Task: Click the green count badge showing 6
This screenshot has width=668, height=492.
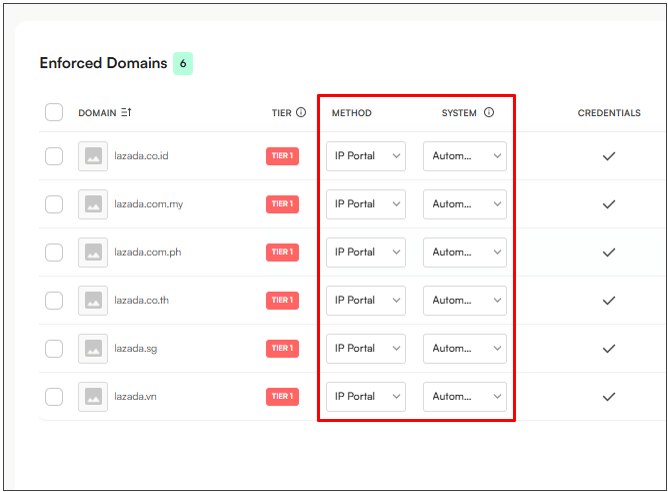Action: 183,63
